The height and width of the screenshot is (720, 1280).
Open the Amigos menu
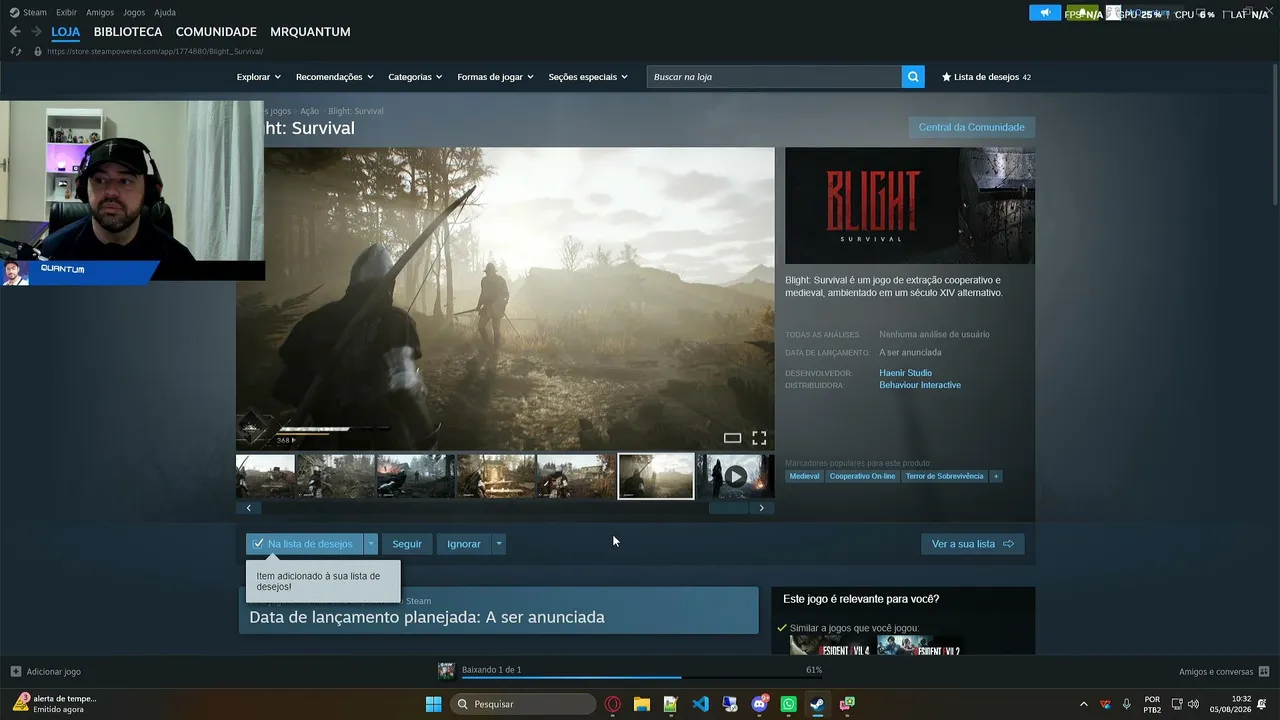(100, 13)
